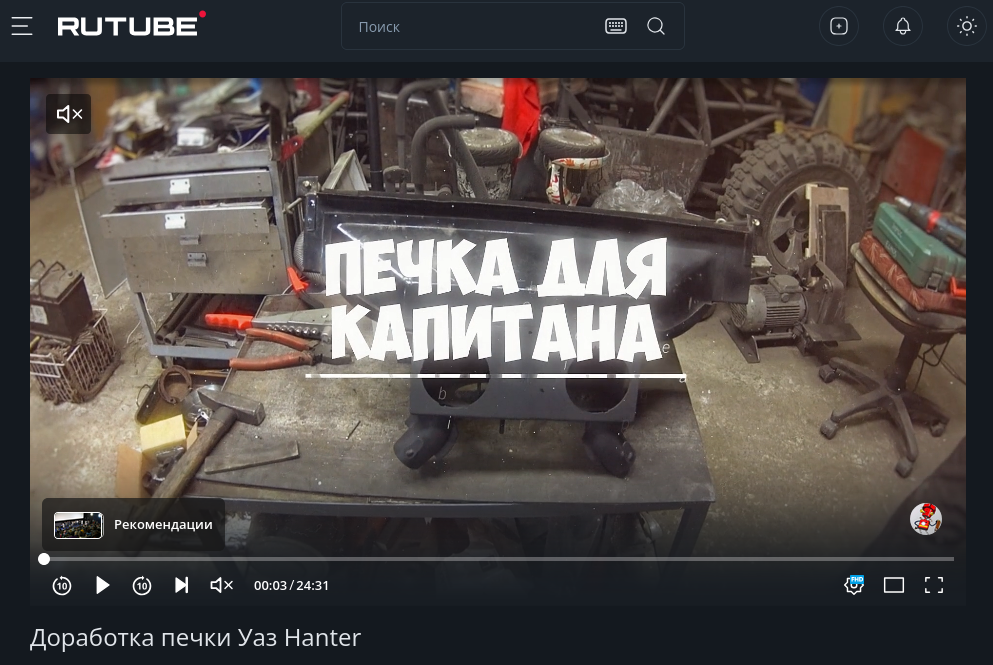Click the magnifier search icon
993x665 pixels.
[x=656, y=27]
